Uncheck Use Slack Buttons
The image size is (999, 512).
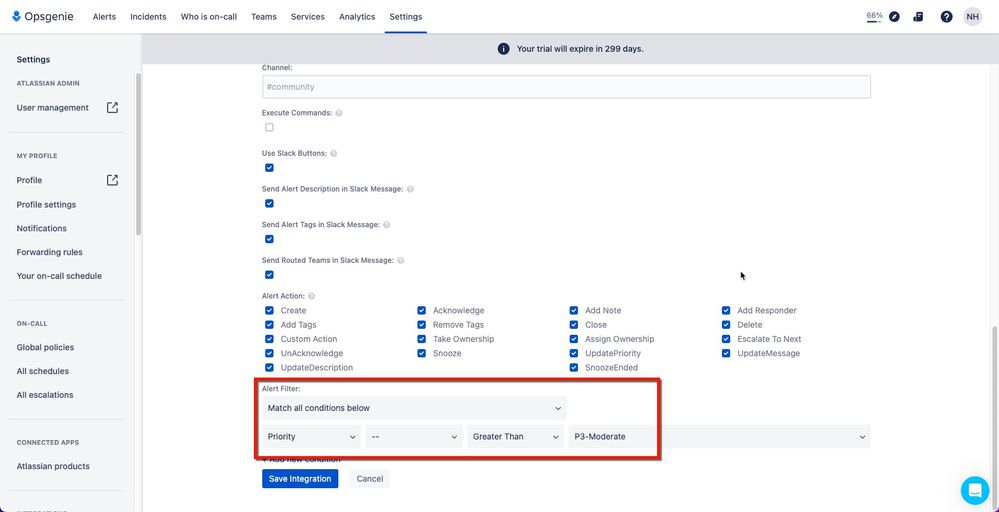coord(270,168)
